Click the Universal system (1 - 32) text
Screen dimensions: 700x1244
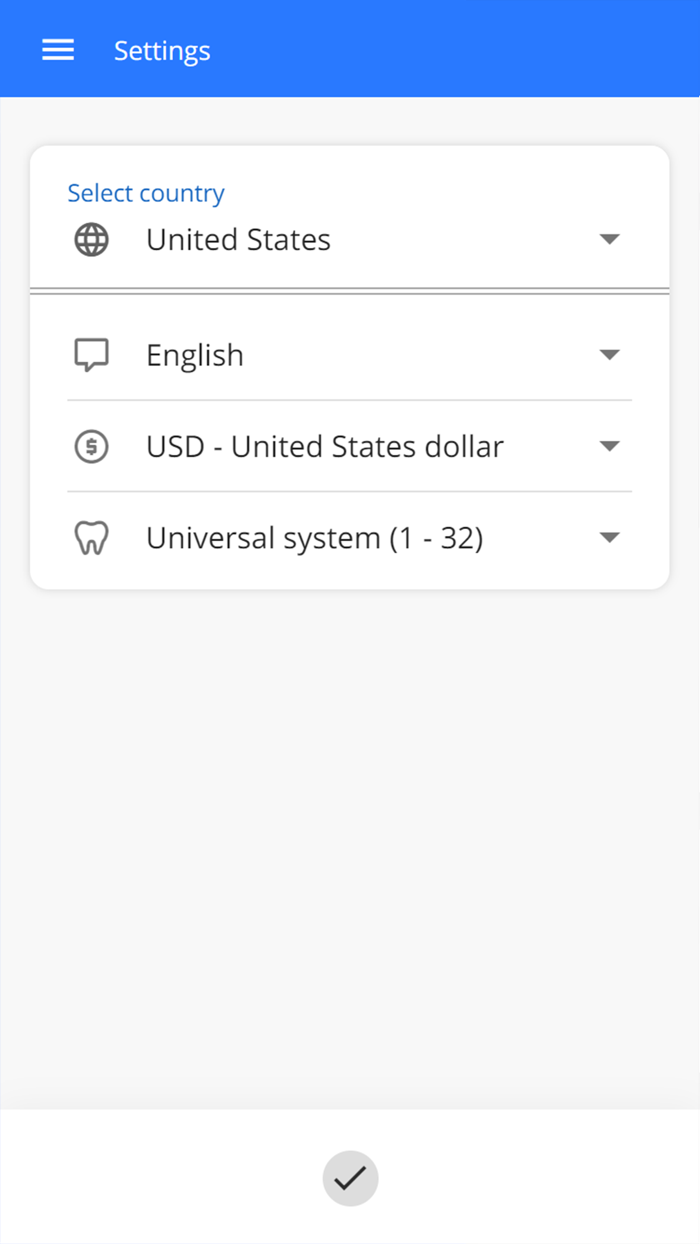314,538
